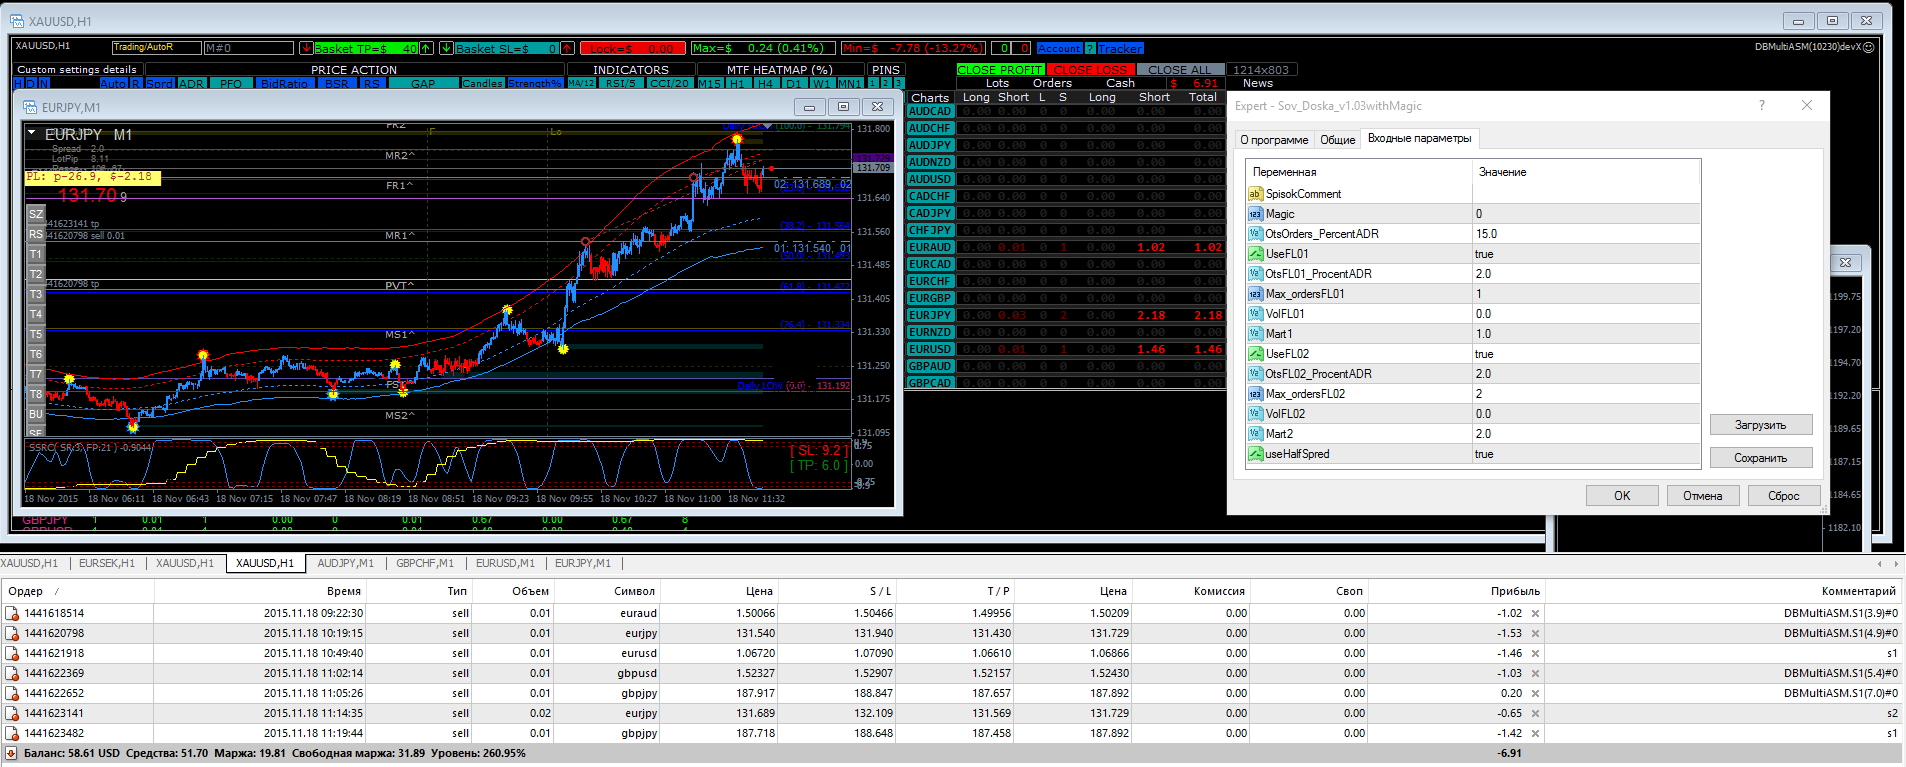This screenshot has height=767, width=1906.
Task: Select the useHalfSpred value cell true
Action: tap(1585, 454)
